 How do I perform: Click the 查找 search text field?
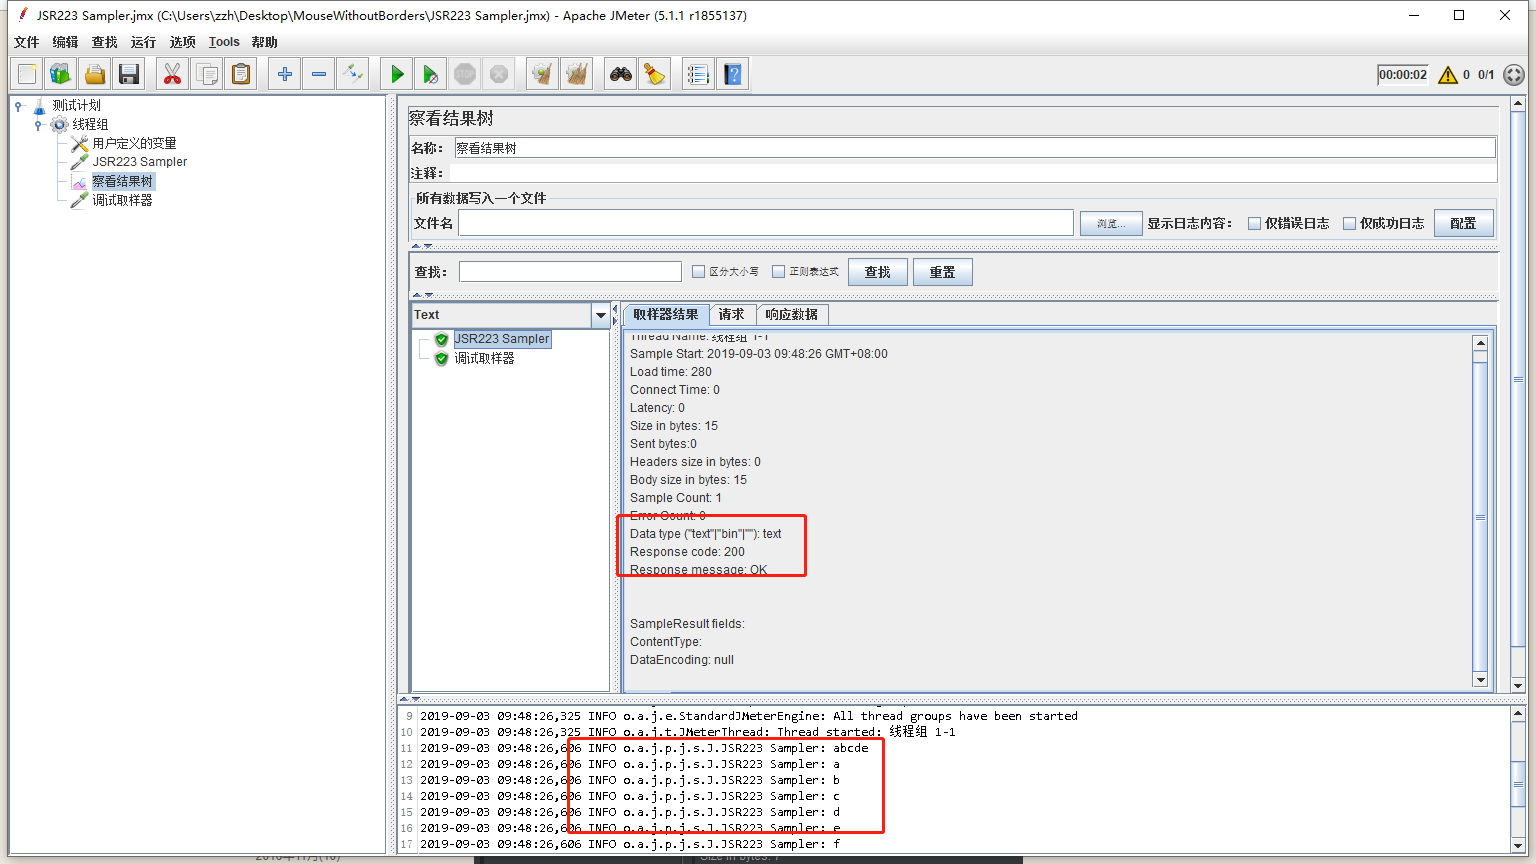570,272
